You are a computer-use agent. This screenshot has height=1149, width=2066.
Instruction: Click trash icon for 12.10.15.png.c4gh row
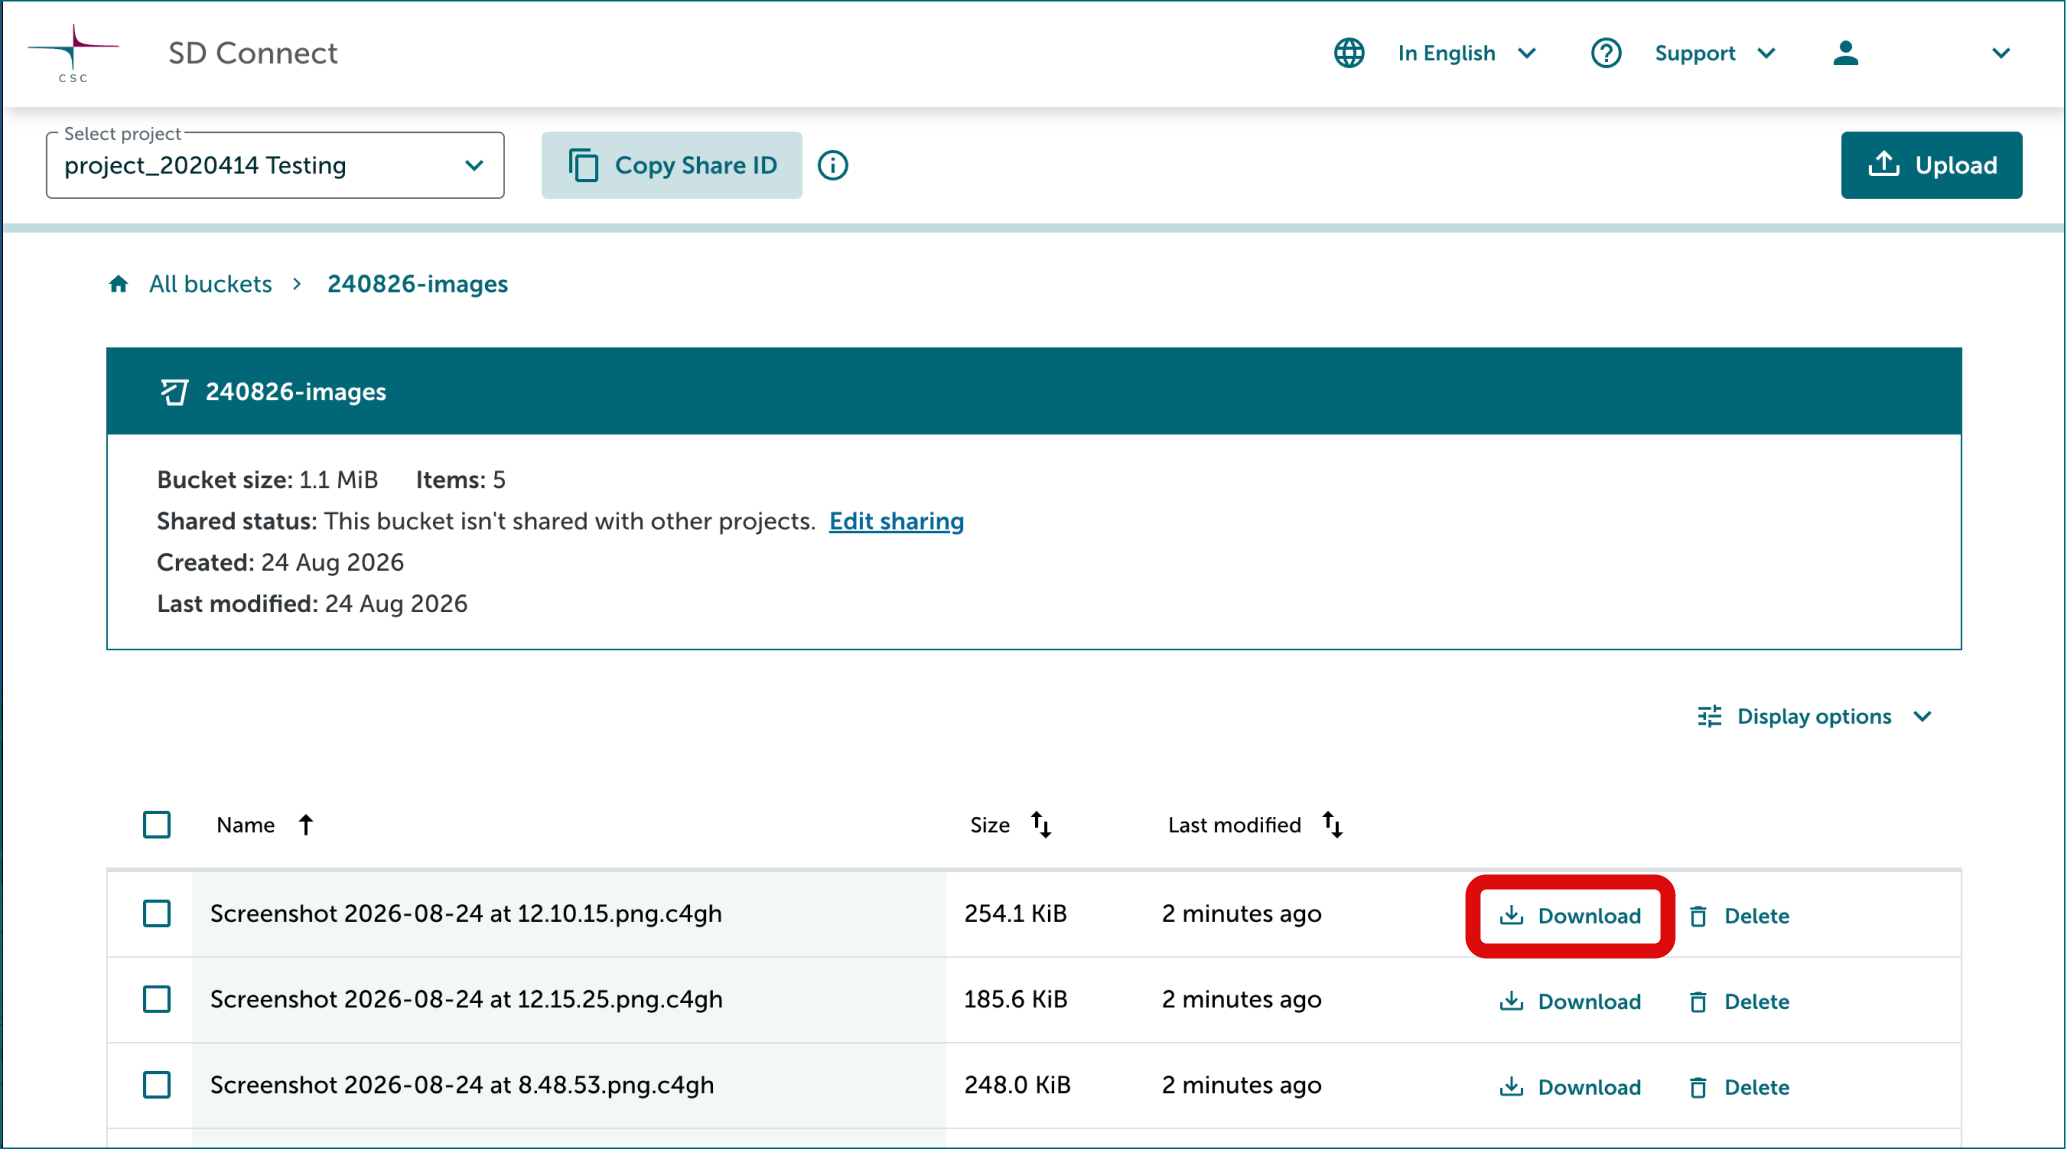[1698, 916]
